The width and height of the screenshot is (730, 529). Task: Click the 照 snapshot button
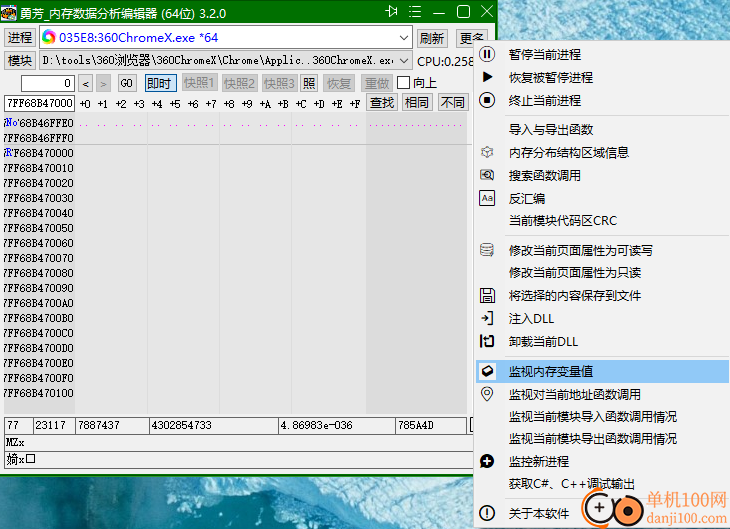click(x=309, y=83)
